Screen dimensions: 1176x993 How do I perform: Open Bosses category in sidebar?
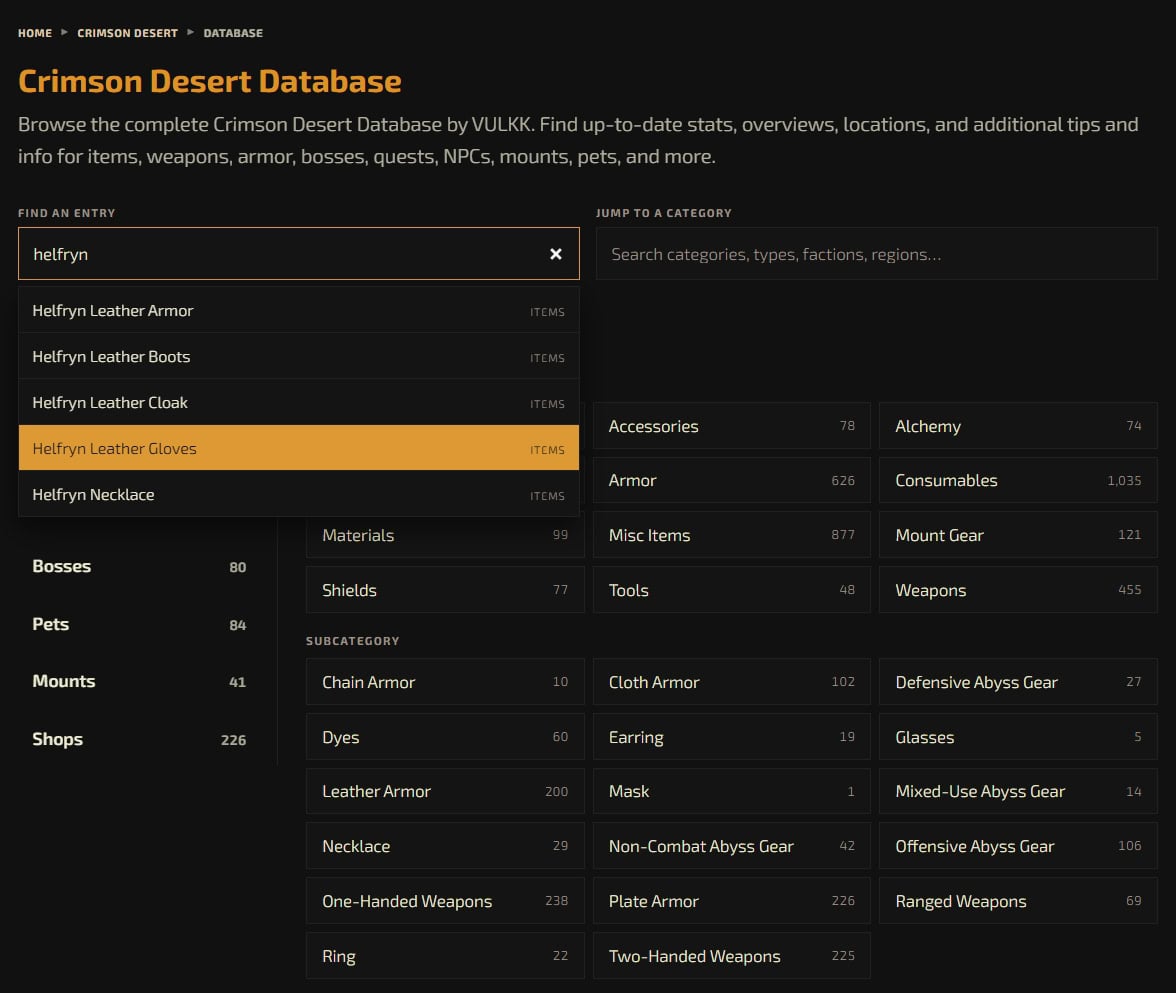pyautogui.click(x=140, y=566)
